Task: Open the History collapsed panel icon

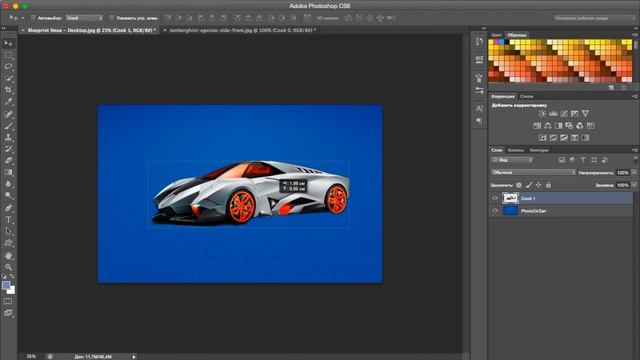Action: [x=479, y=42]
